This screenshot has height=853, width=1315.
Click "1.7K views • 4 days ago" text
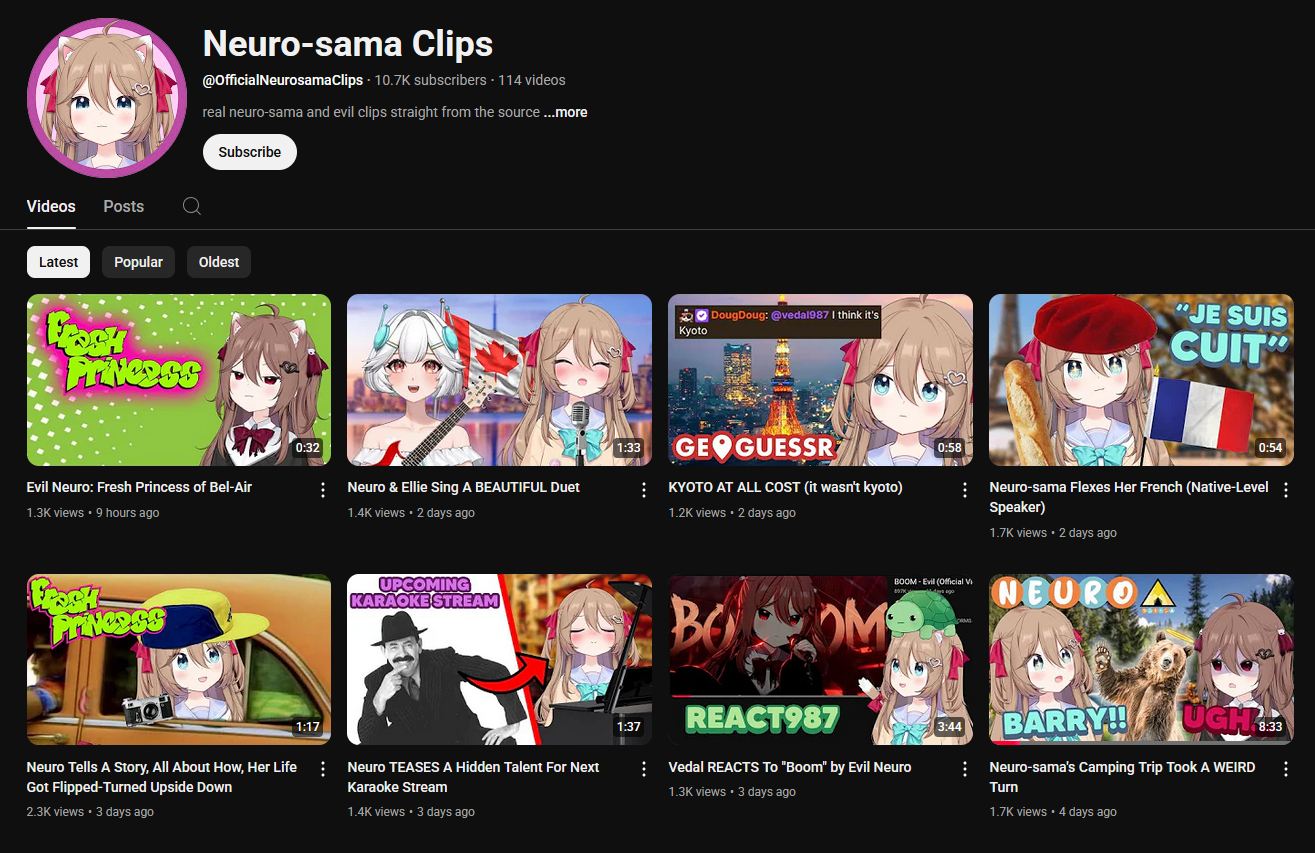(x=1053, y=812)
